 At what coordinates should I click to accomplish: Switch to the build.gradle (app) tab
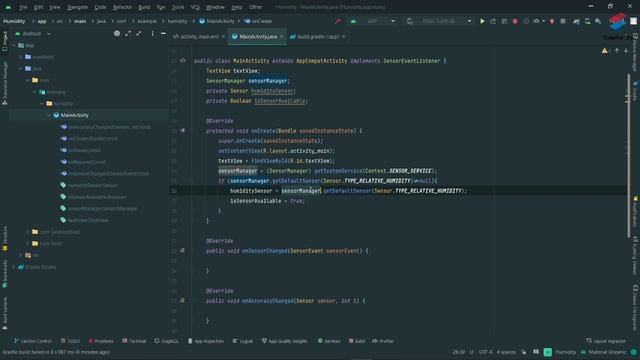(x=318, y=36)
